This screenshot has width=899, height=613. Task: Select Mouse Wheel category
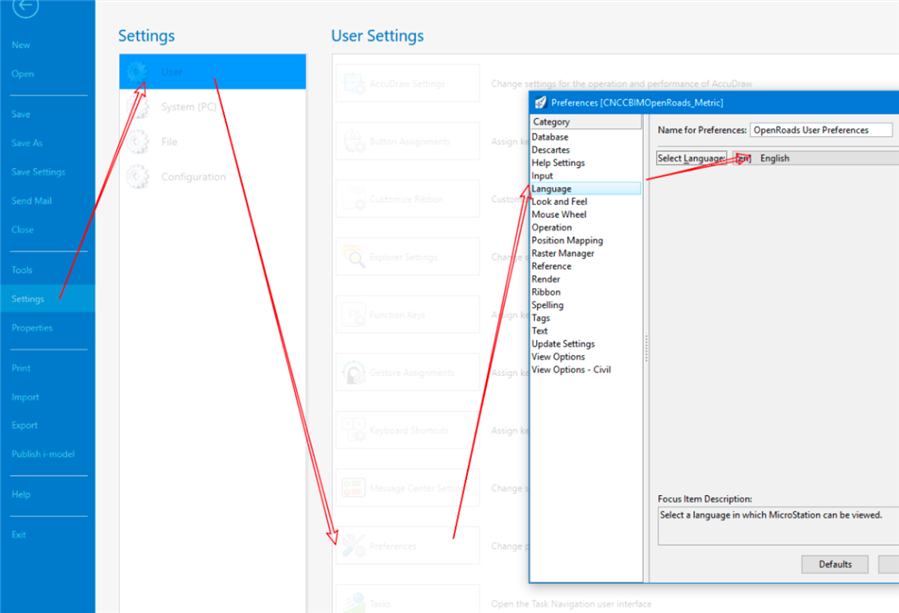(558, 214)
